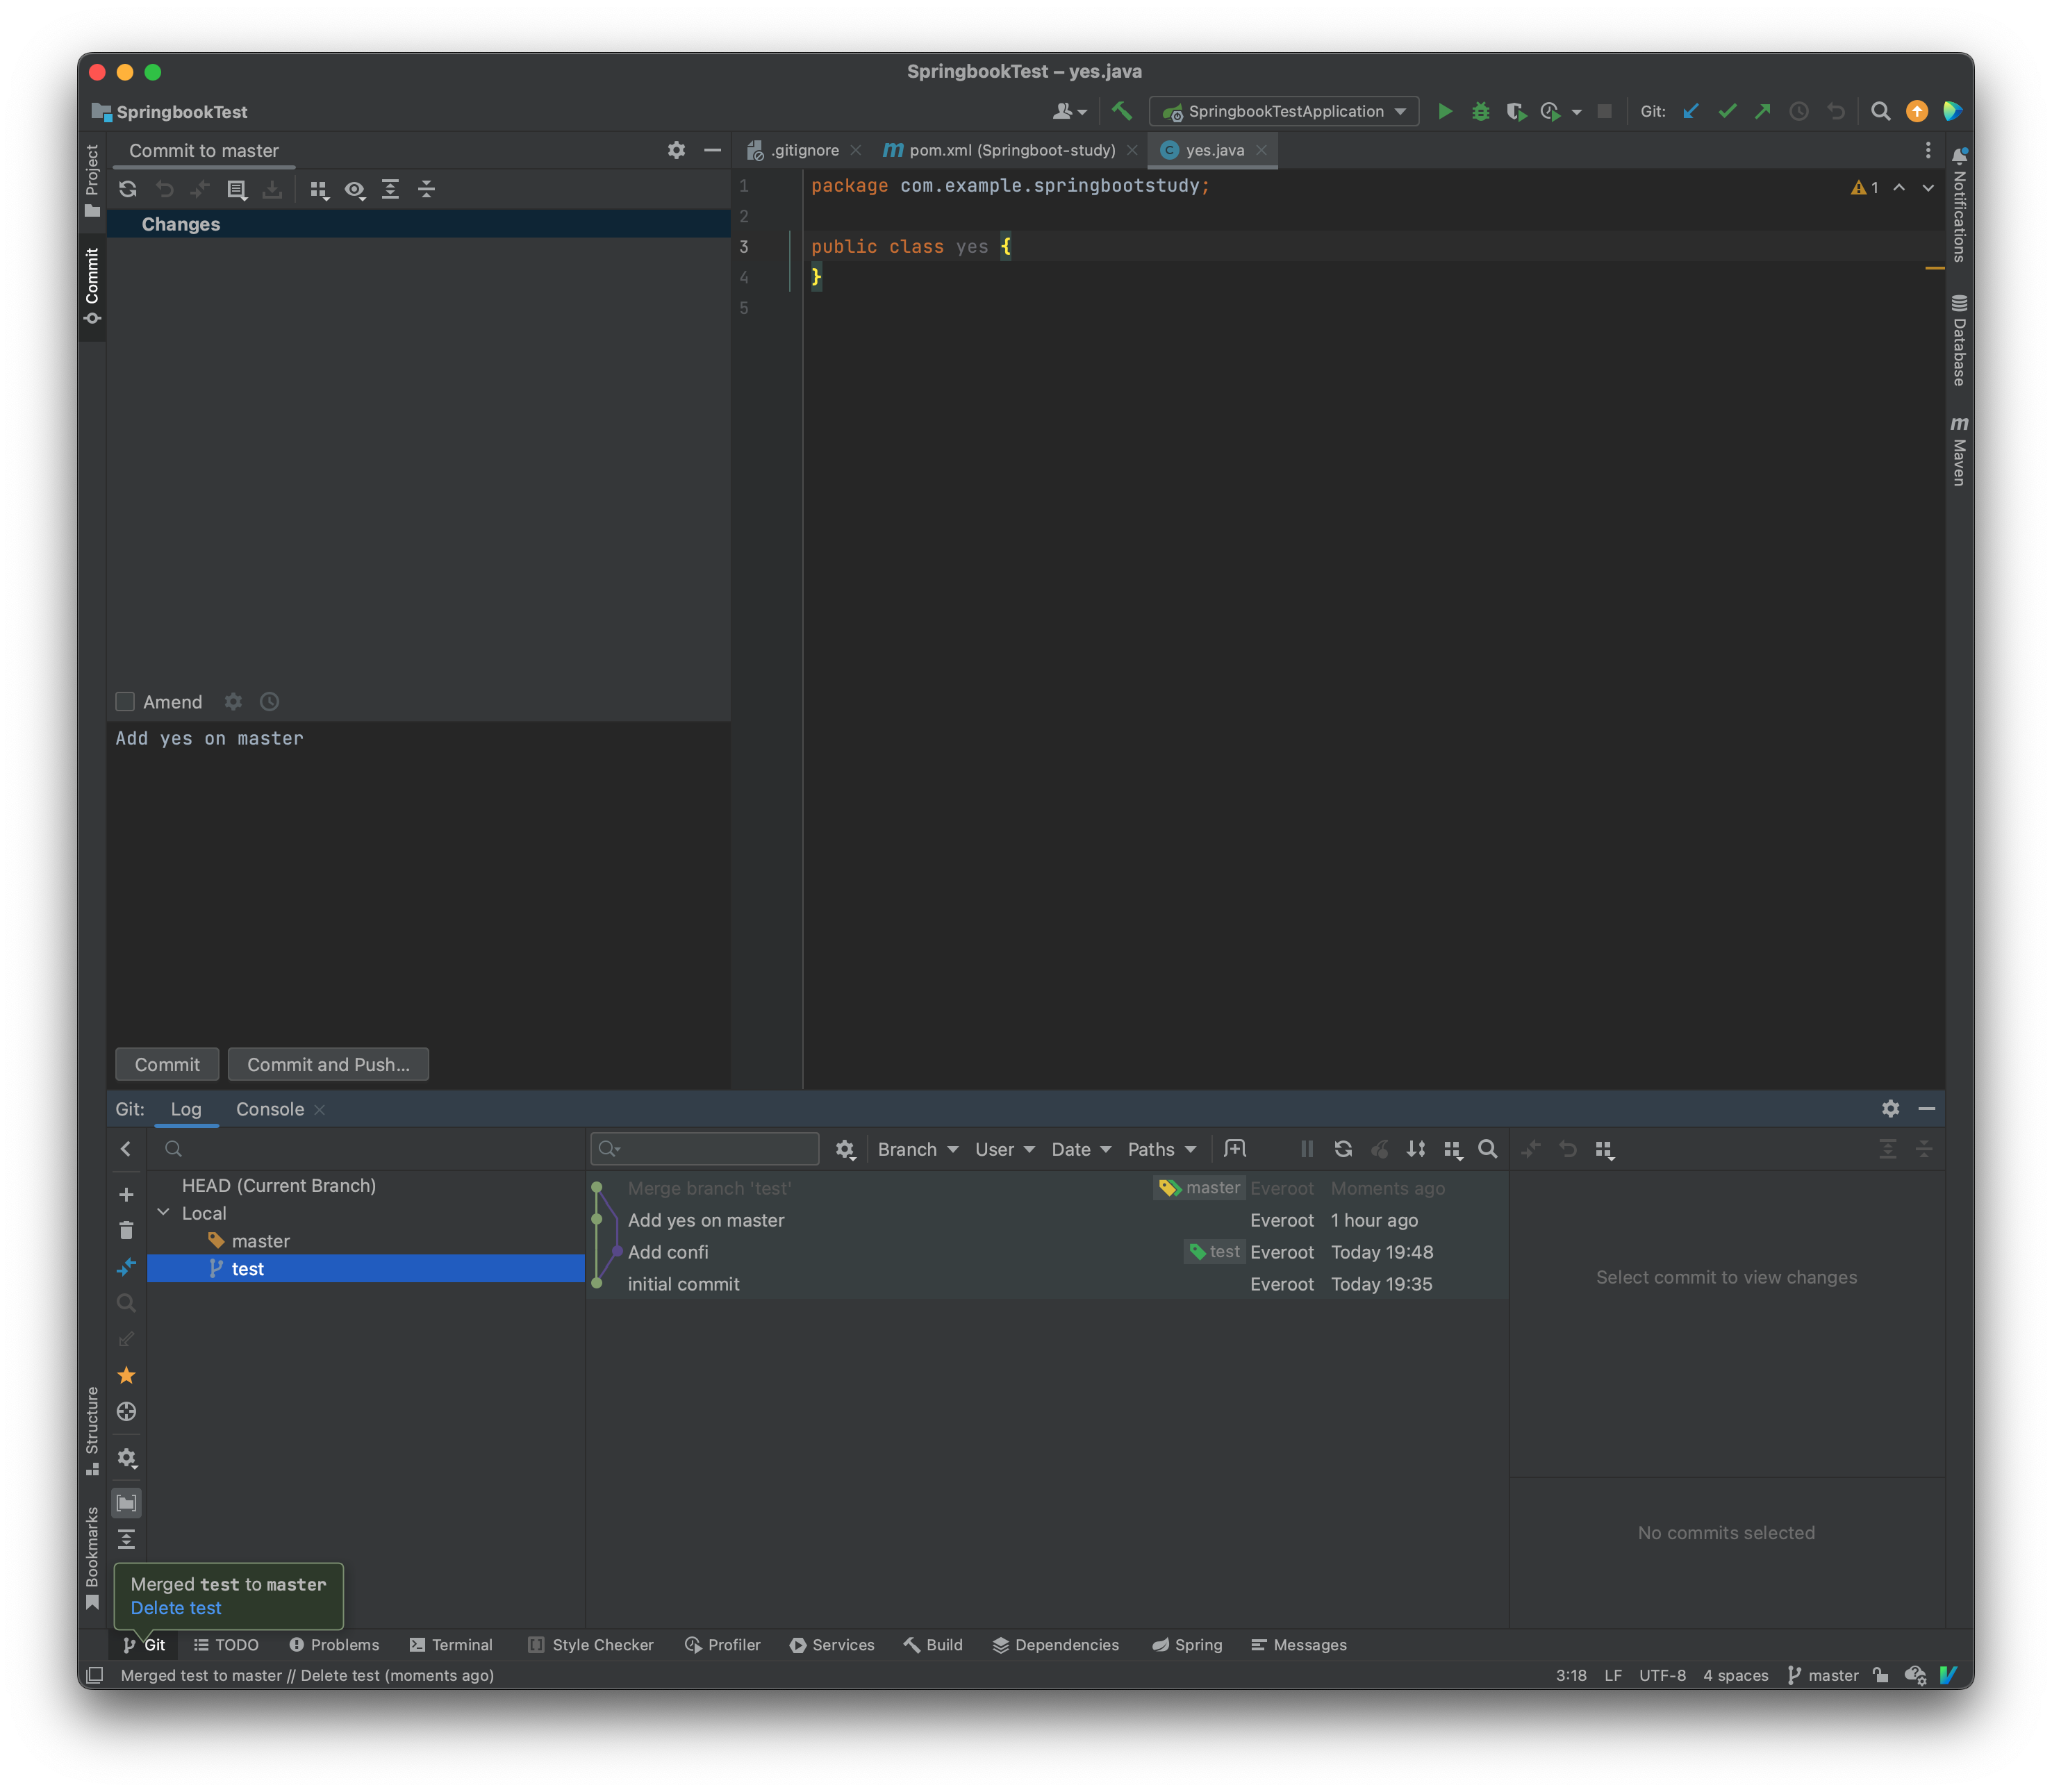Toggle IntelliSort in Git log toolbar
Screen dimensions: 2052x1792
pos(1415,1149)
